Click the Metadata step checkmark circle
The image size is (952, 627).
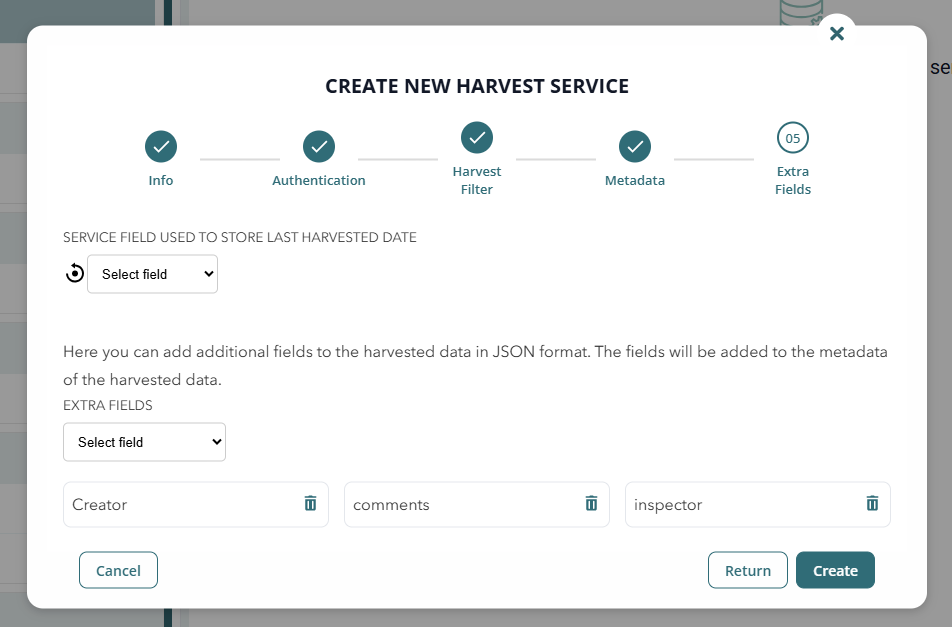(635, 147)
